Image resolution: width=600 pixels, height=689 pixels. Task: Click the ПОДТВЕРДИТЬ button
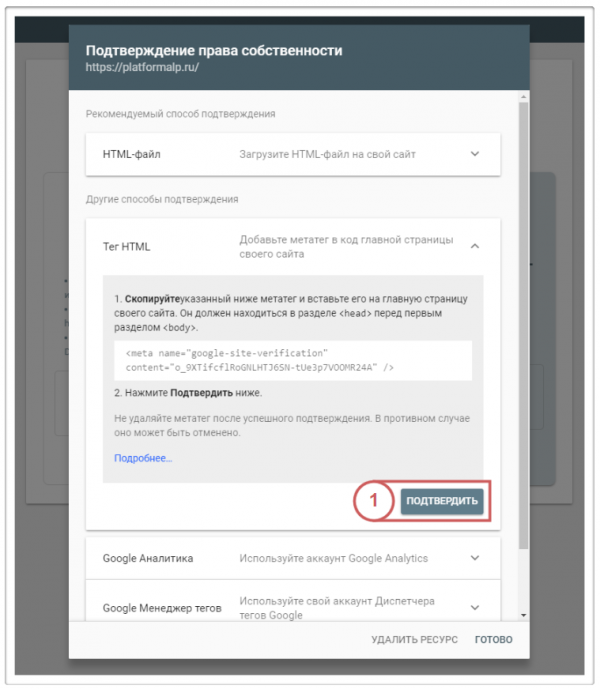[442, 501]
